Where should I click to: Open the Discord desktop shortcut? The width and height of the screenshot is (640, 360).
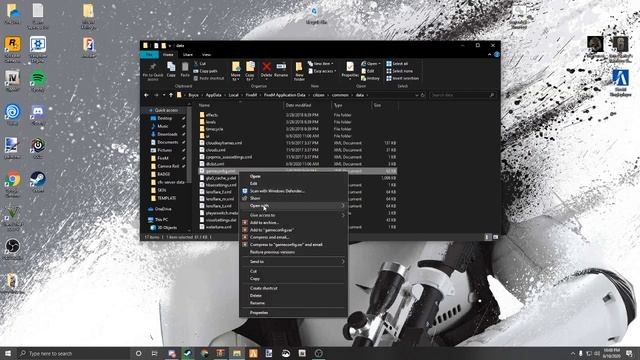click(x=38, y=114)
